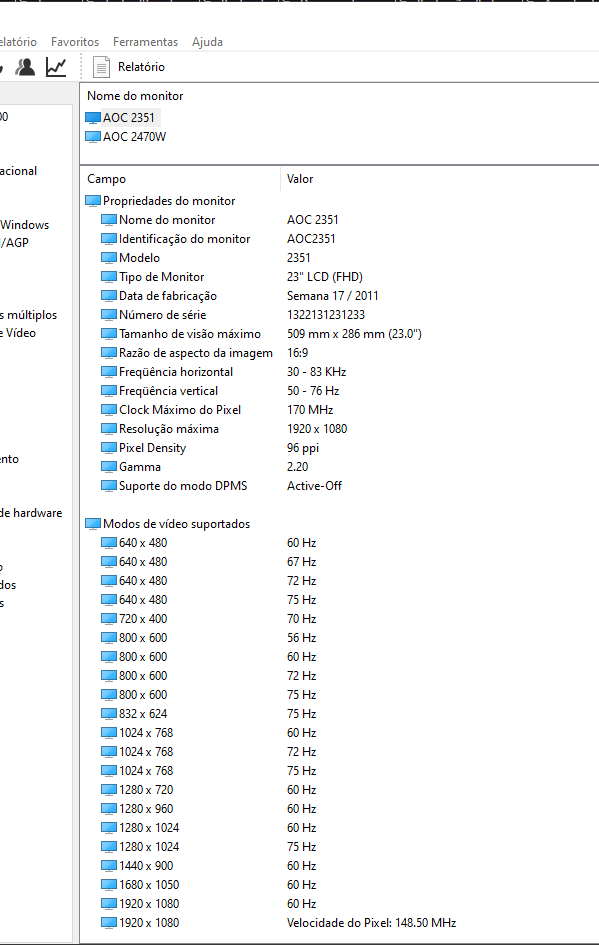
Task: Select the Pixel Density row
Action: pyautogui.click(x=339, y=448)
